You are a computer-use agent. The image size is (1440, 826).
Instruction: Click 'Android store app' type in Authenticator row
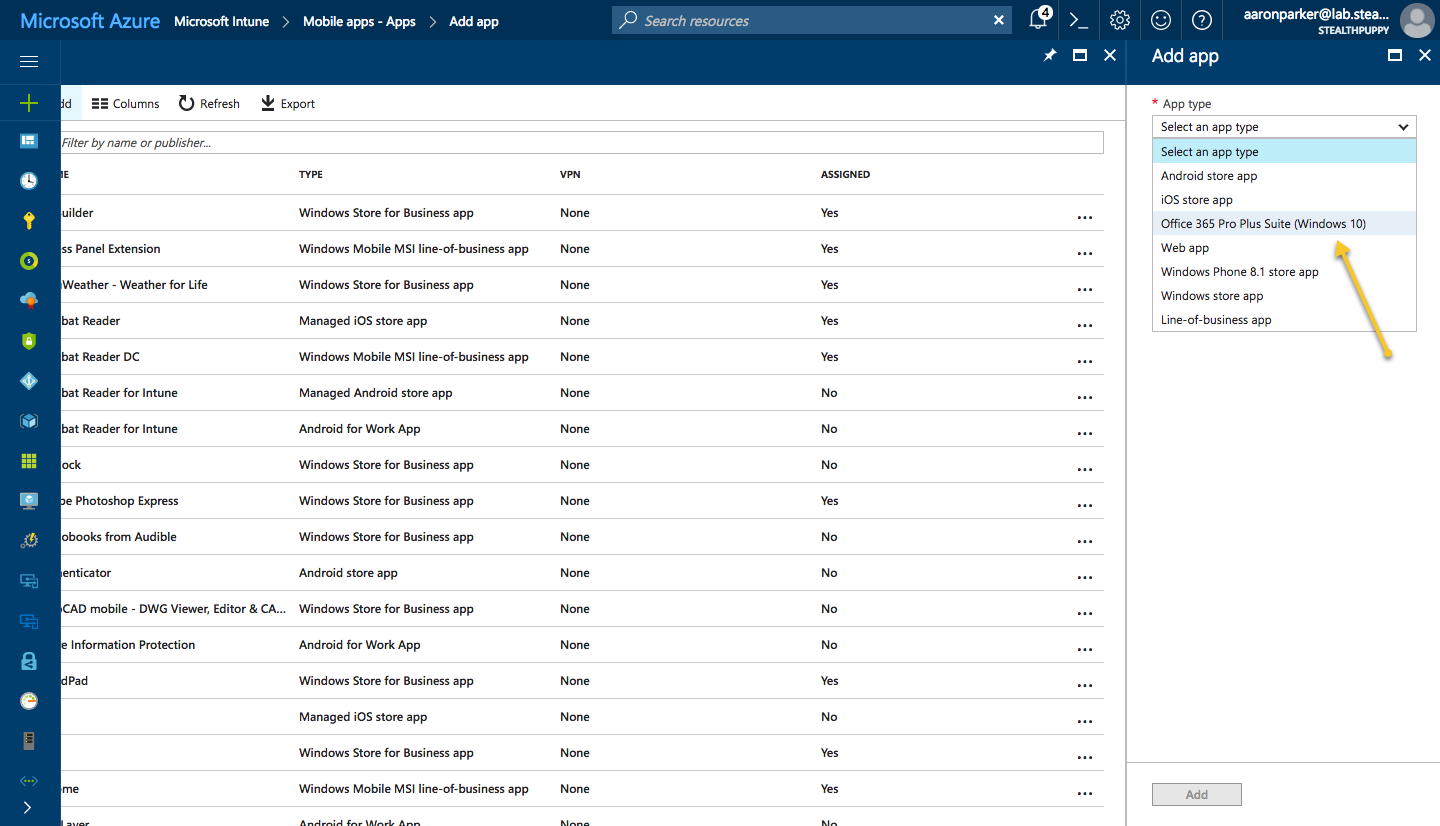(x=348, y=573)
